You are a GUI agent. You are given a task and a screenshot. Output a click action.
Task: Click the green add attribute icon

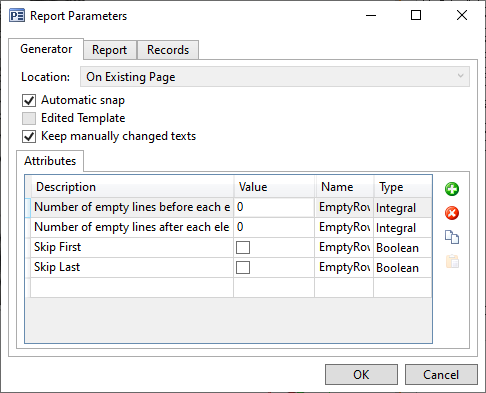452,189
